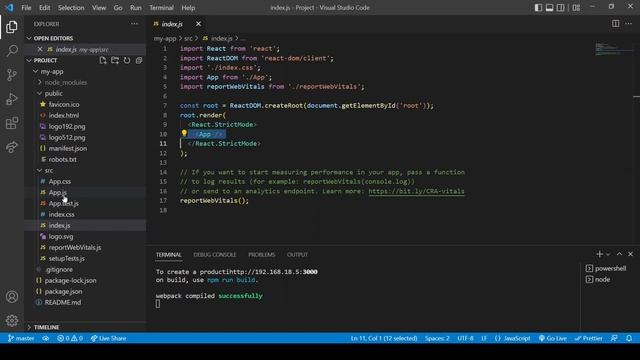Click New File icon in Project header

point(103,60)
